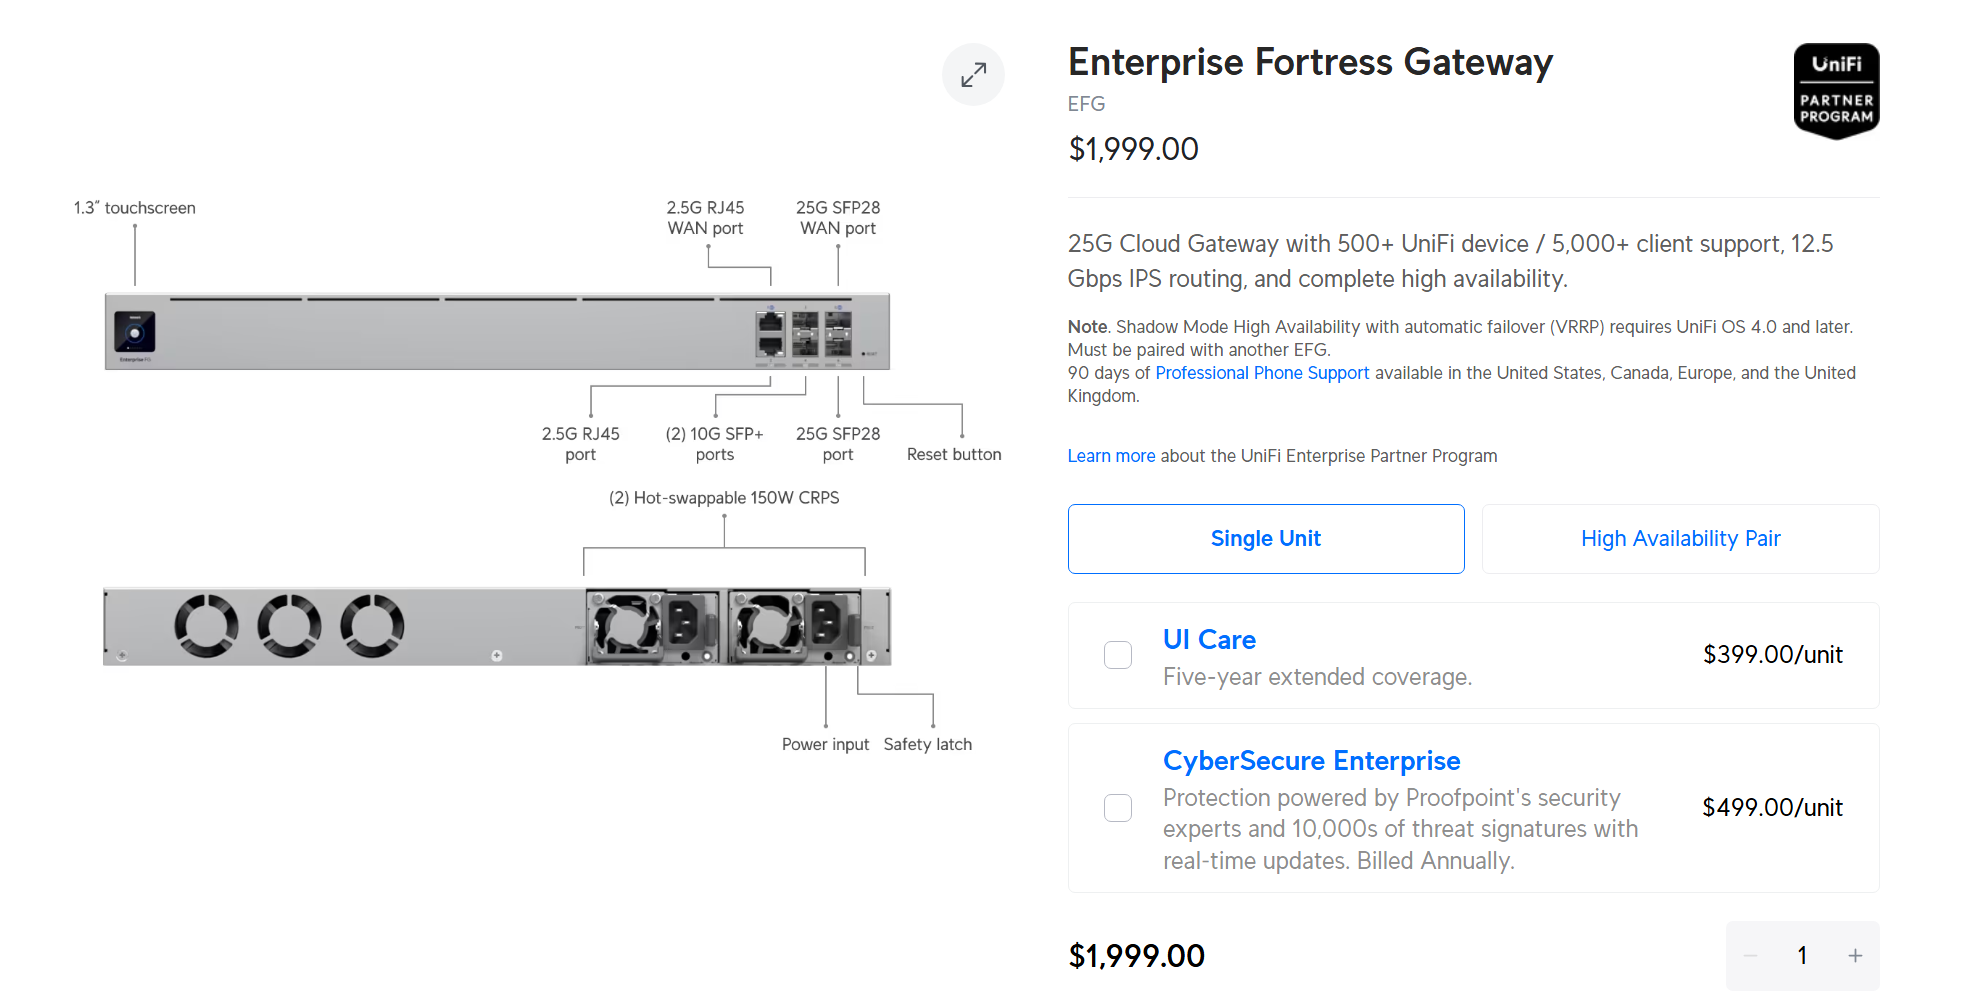Switch to High Availability Pair option
This screenshot has width=1984, height=1008.
click(1680, 539)
